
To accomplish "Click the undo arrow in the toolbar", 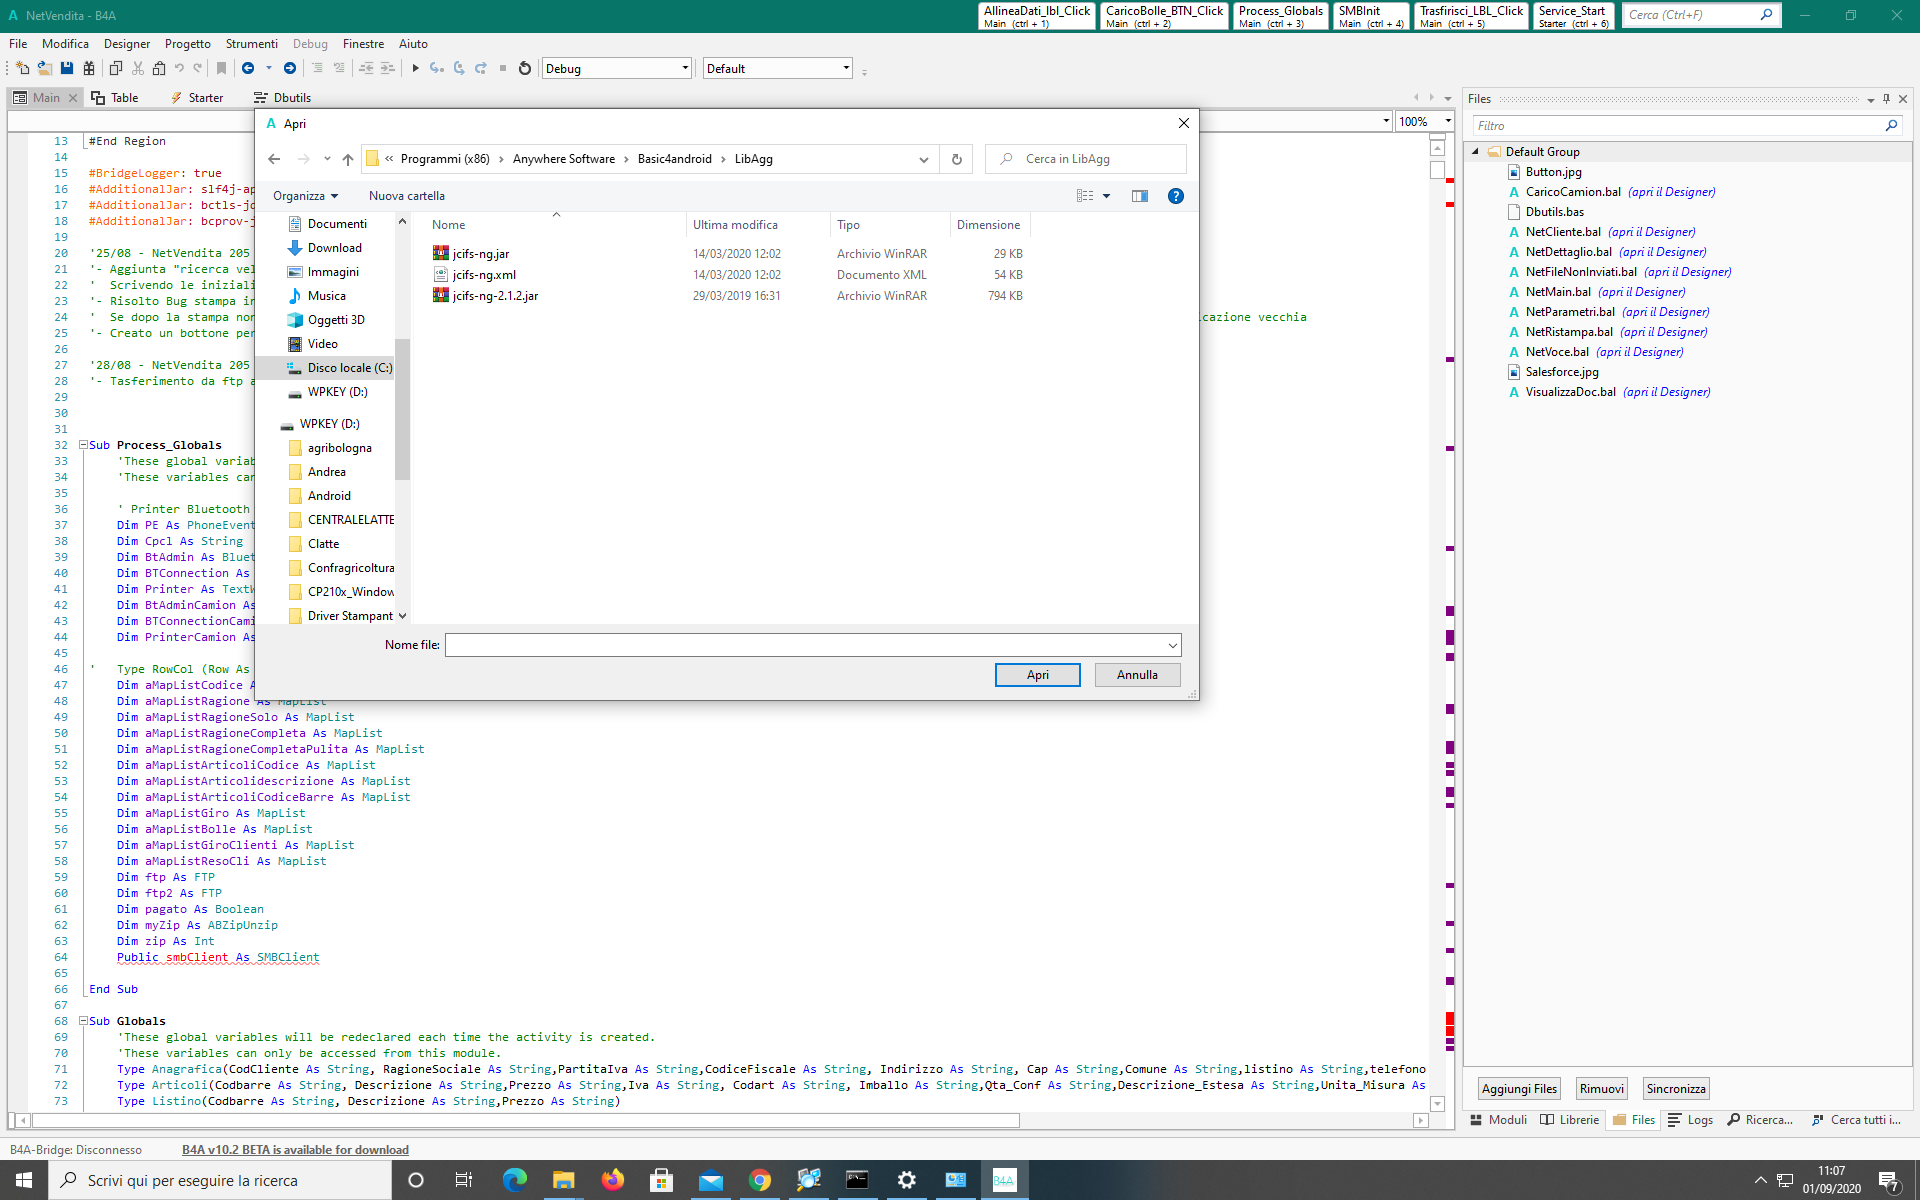I will [x=179, y=68].
